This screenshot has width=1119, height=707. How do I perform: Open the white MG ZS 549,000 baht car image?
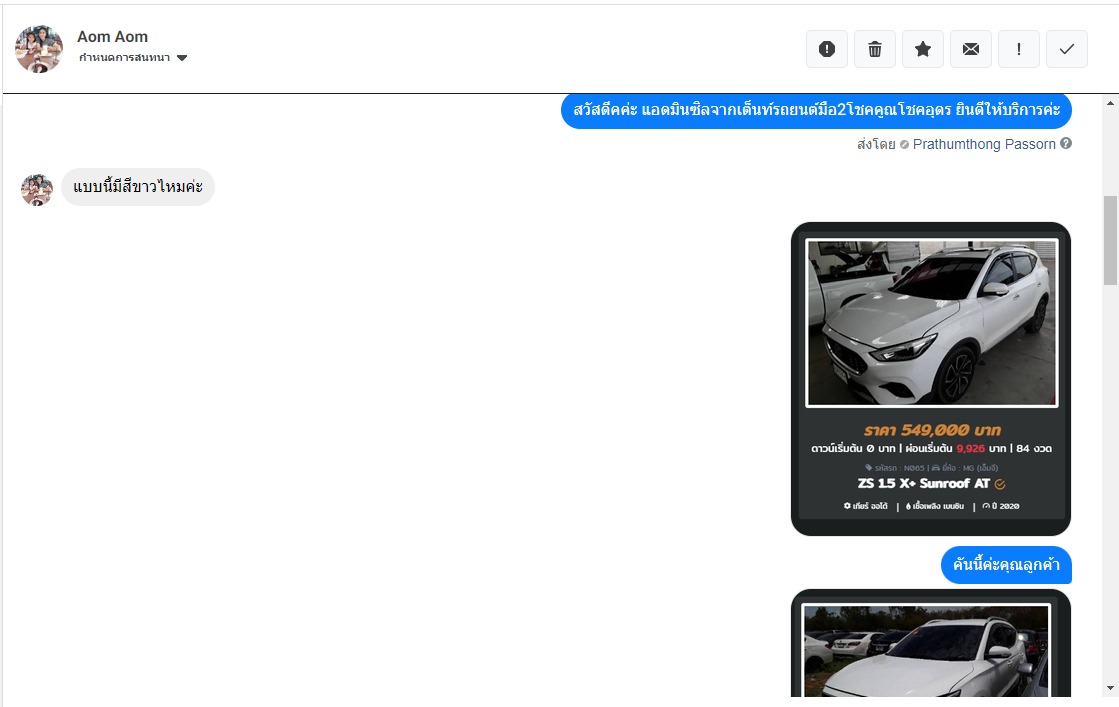pyautogui.click(x=931, y=322)
